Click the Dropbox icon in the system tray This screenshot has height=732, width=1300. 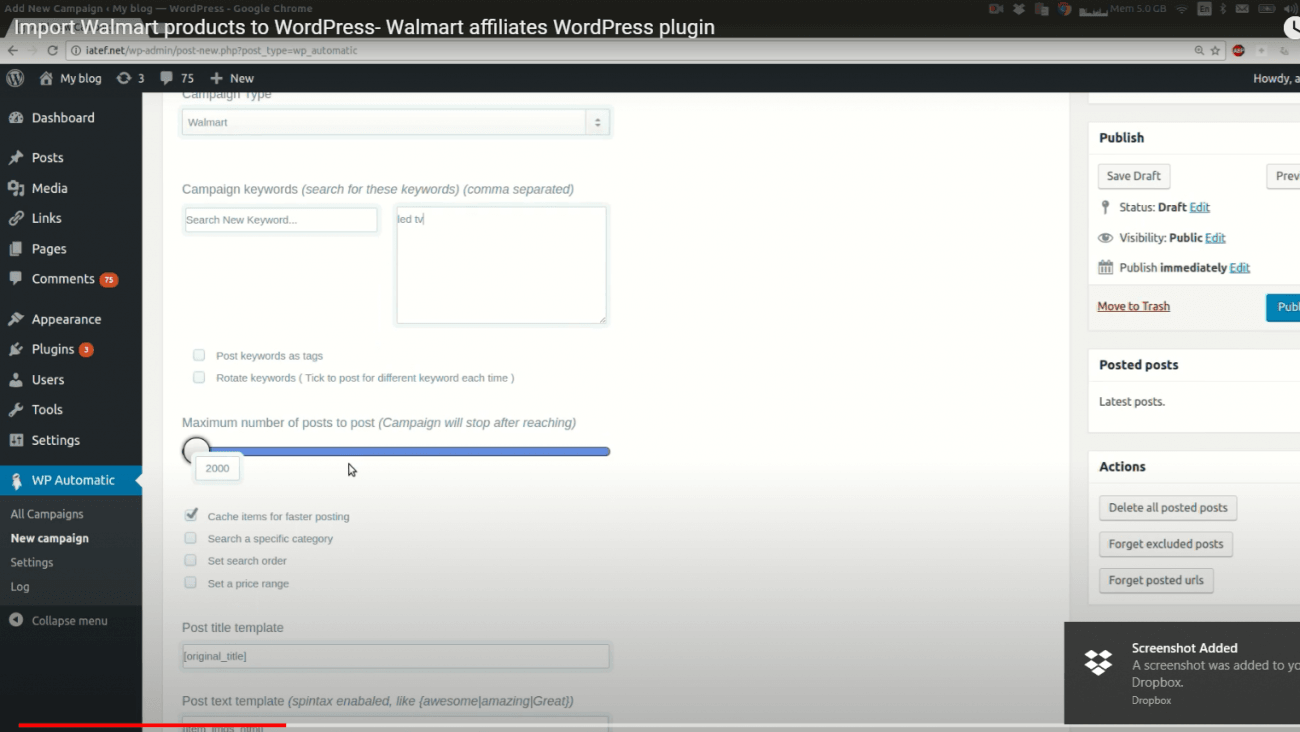pyautogui.click(x=1019, y=9)
